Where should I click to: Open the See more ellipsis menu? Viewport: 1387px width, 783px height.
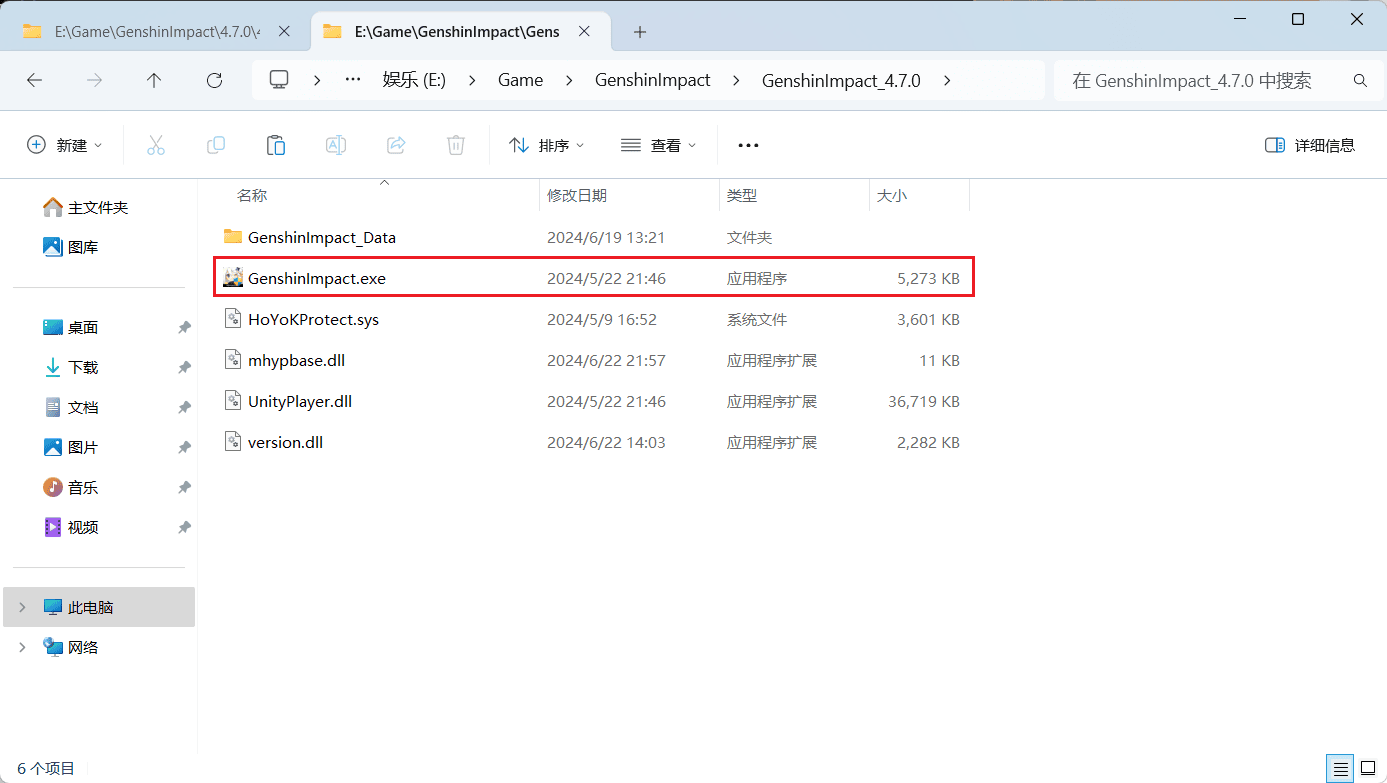click(x=748, y=145)
